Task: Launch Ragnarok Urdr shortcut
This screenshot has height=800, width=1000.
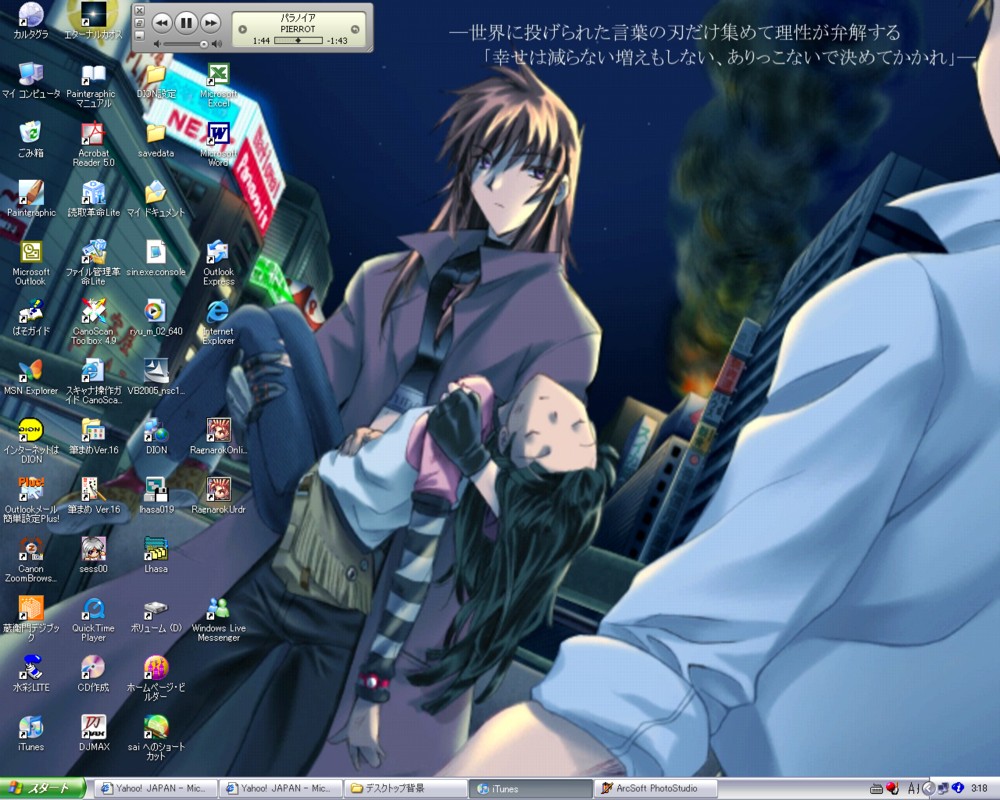Action: point(218,496)
